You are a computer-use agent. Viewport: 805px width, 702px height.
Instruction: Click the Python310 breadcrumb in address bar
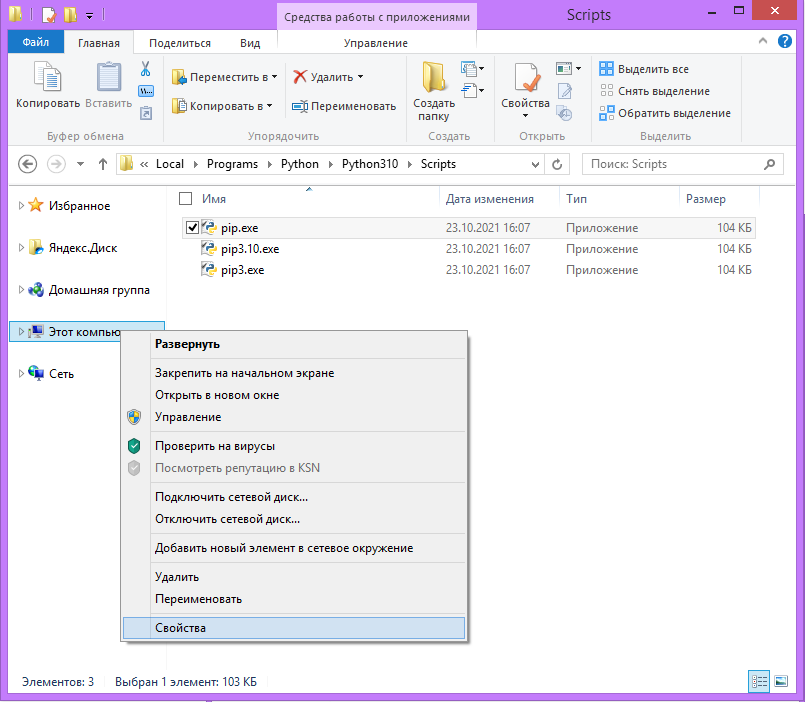click(x=370, y=164)
